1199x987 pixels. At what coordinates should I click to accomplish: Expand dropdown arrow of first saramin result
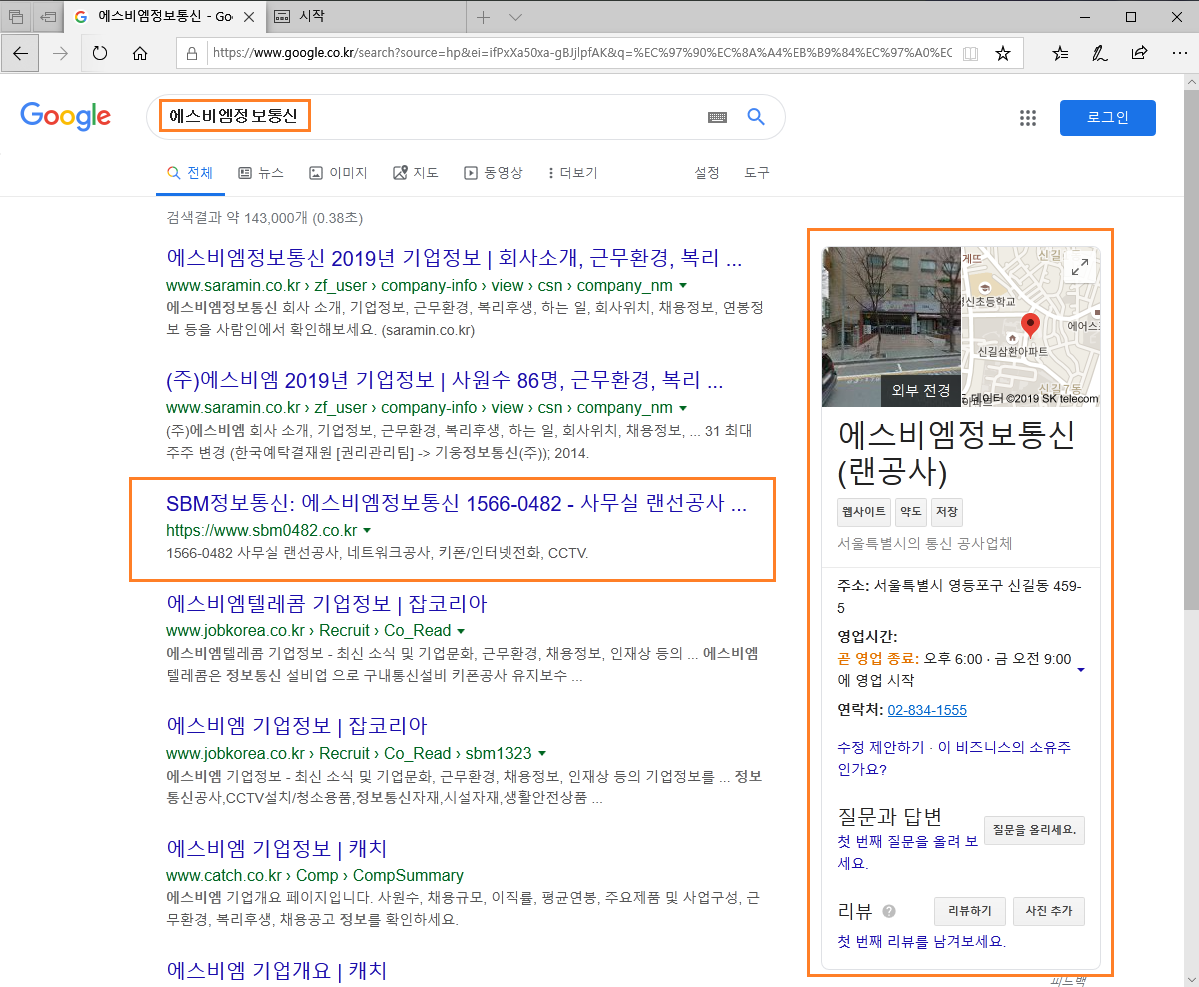tap(683, 286)
